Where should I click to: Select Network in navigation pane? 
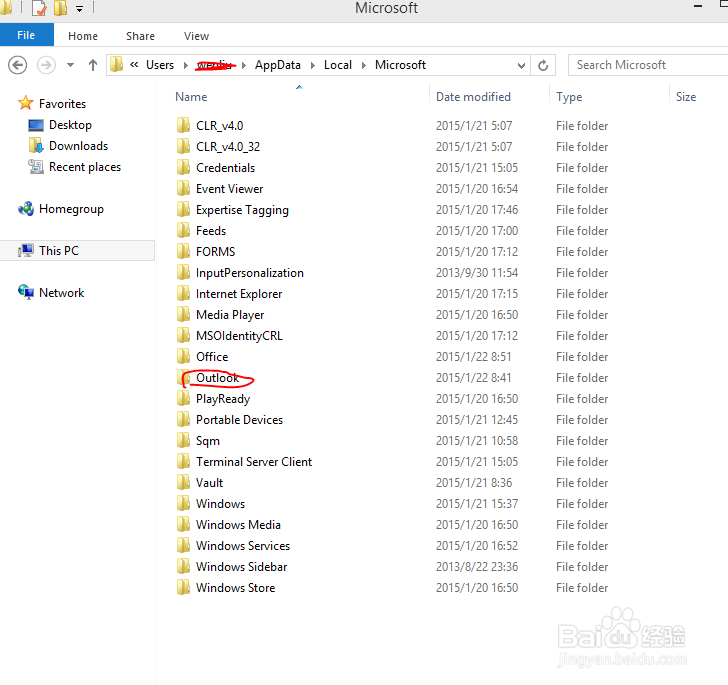pos(61,293)
